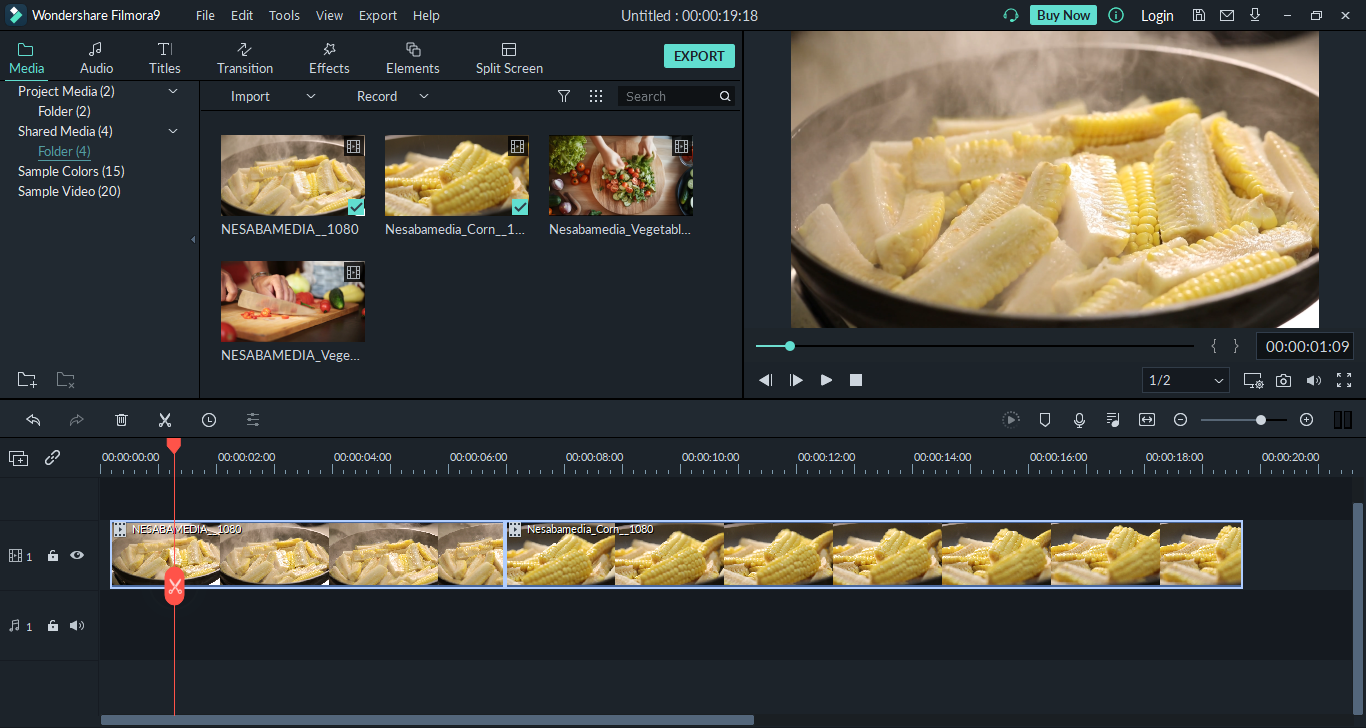Select the Nesabamedia_Vegetables salad thumbnail
Image resolution: width=1366 pixels, height=728 pixels.
tap(620, 176)
